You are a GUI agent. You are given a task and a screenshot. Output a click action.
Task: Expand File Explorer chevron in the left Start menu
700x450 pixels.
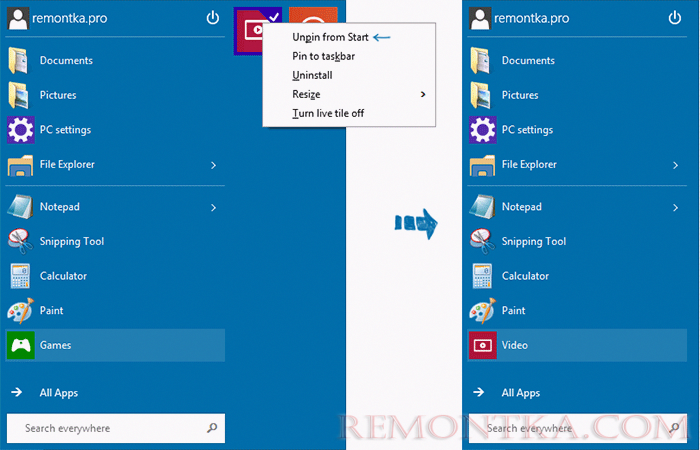(213, 165)
